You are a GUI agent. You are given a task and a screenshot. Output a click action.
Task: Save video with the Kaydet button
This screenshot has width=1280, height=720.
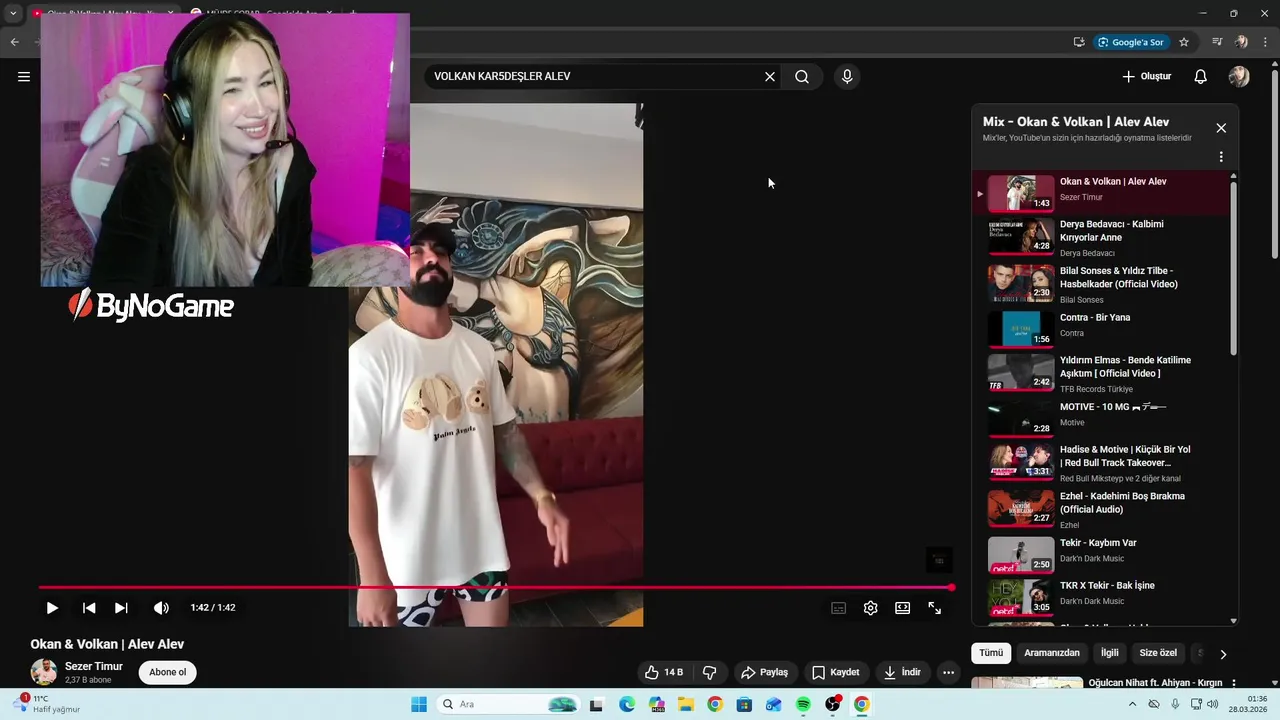click(836, 672)
